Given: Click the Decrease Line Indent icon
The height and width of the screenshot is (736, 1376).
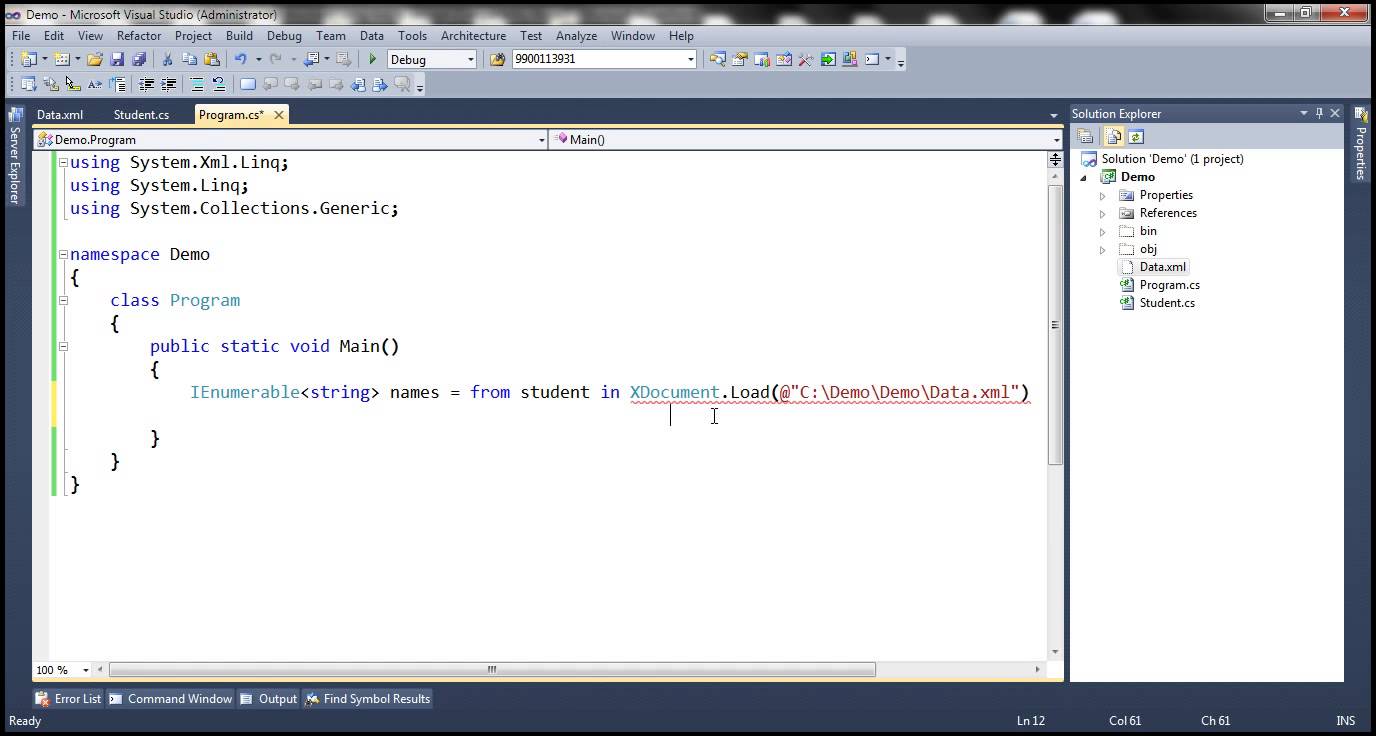Looking at the screenshot, I should tap(146, 84).
